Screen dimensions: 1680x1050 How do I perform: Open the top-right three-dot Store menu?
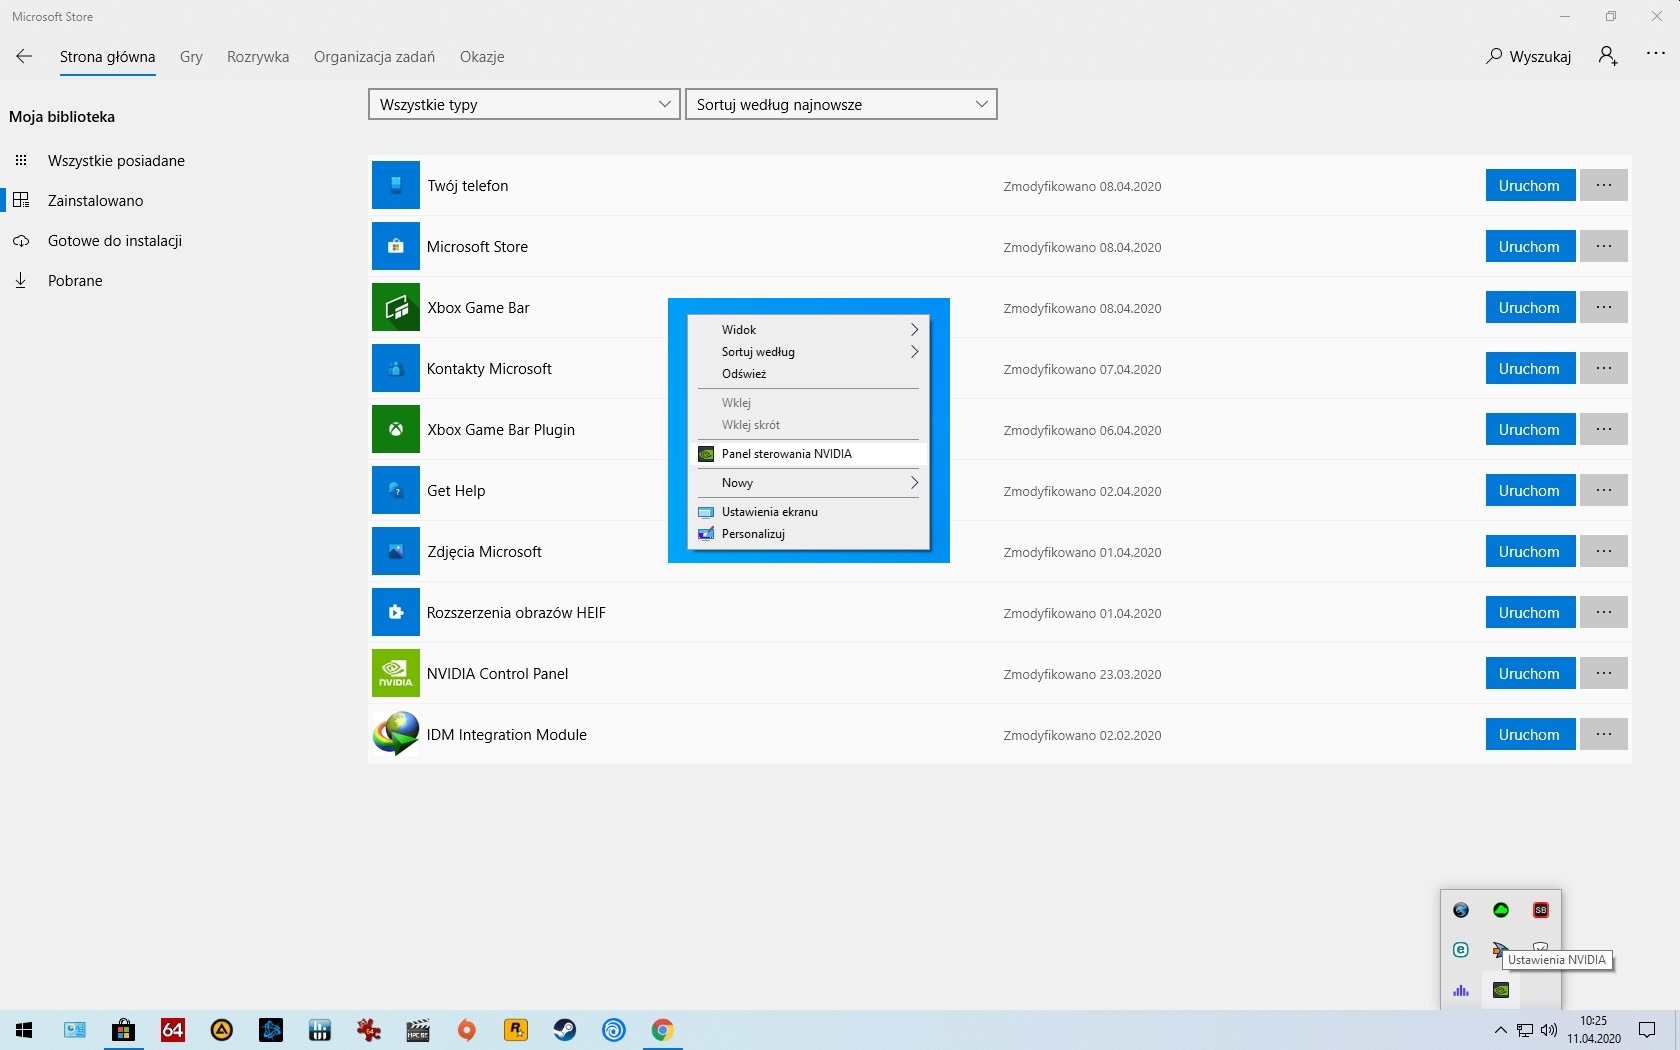click(x=1656, y=54)
